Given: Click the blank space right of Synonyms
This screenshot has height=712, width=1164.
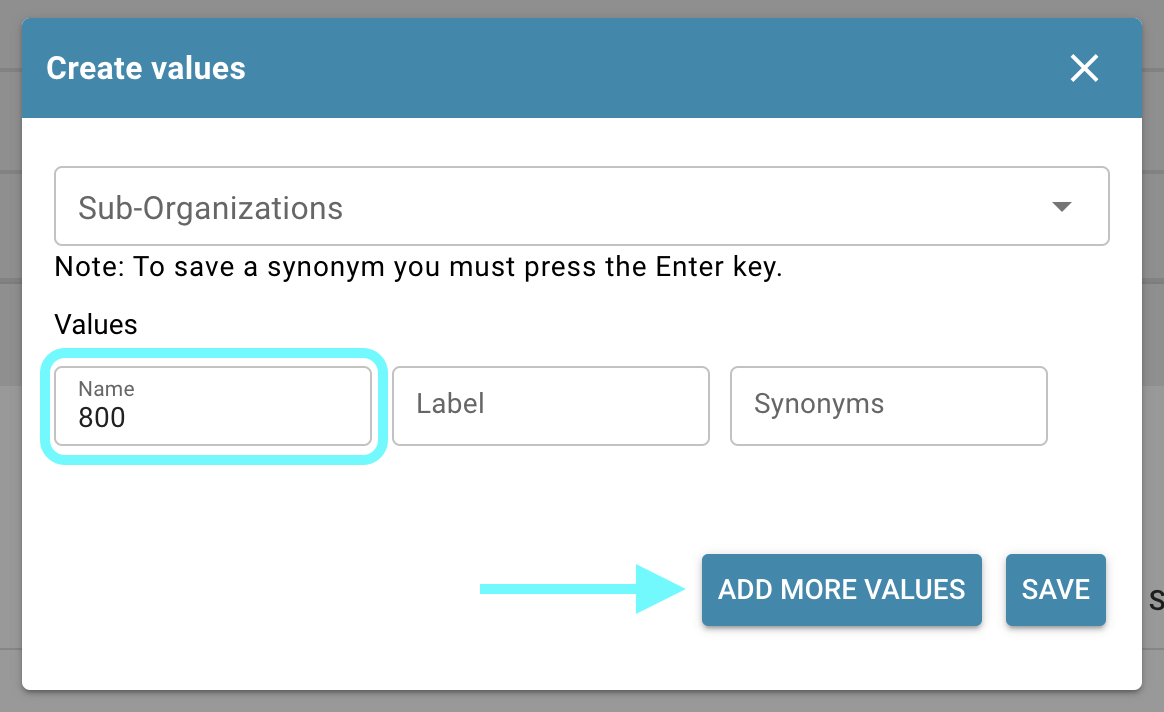Looking at the screenshot, I should pos(1092,405).
